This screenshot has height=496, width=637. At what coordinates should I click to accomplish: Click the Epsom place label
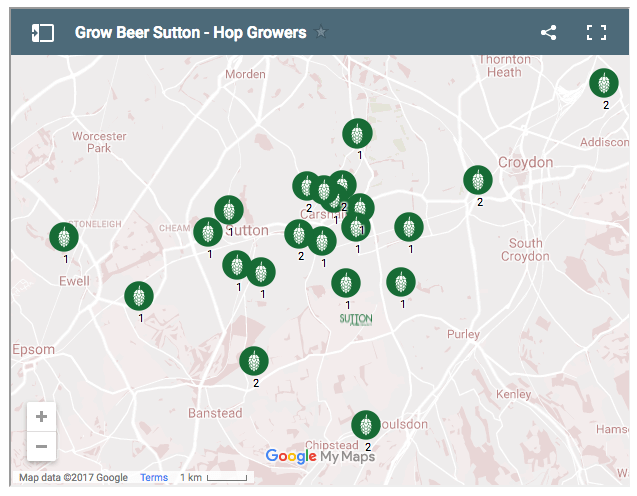pyautogui.click(x=33, y=350)
